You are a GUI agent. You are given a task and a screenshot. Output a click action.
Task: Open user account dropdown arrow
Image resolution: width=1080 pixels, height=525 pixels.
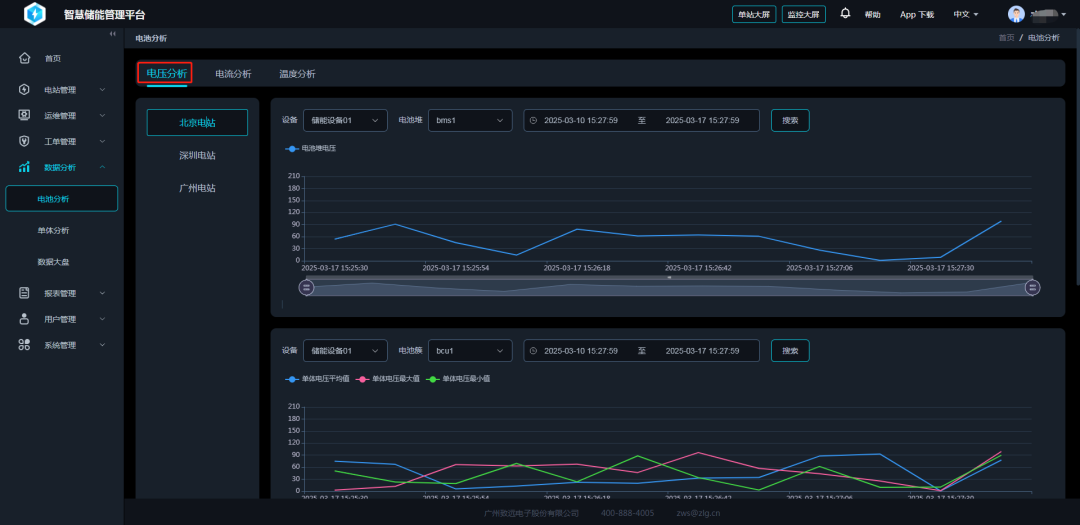tap(1063, 14)
